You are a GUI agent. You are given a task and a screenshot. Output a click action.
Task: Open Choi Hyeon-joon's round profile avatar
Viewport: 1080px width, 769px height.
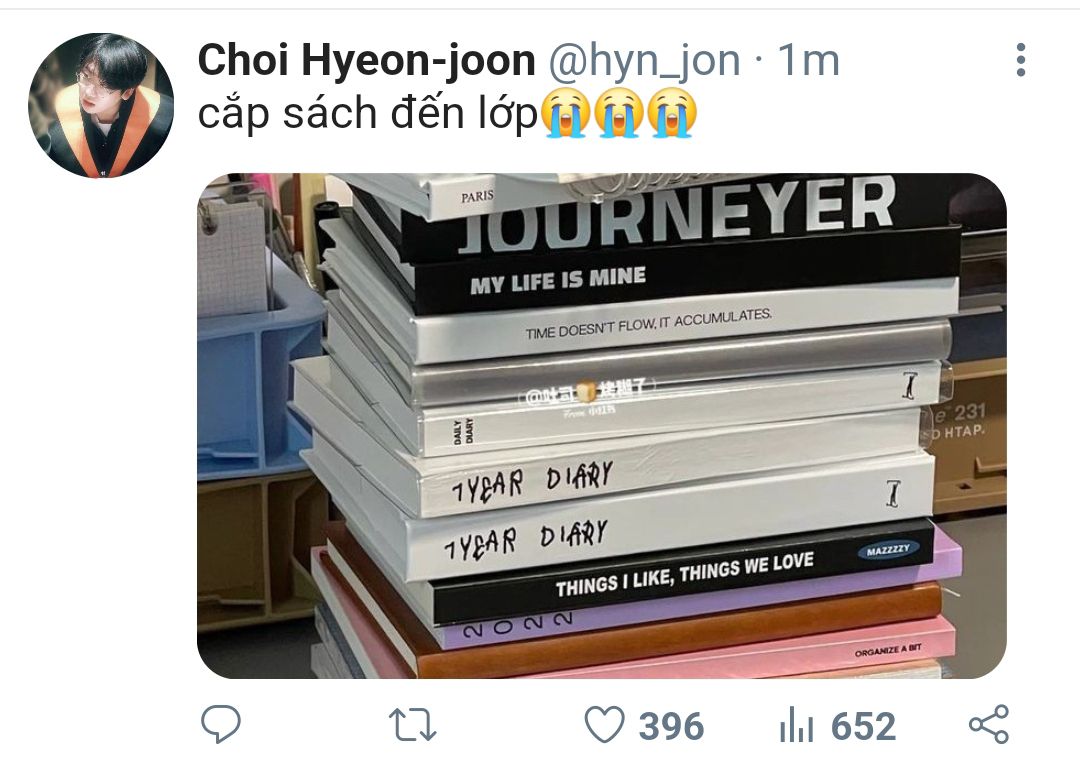pyautogui.click(x=101, y=105)
